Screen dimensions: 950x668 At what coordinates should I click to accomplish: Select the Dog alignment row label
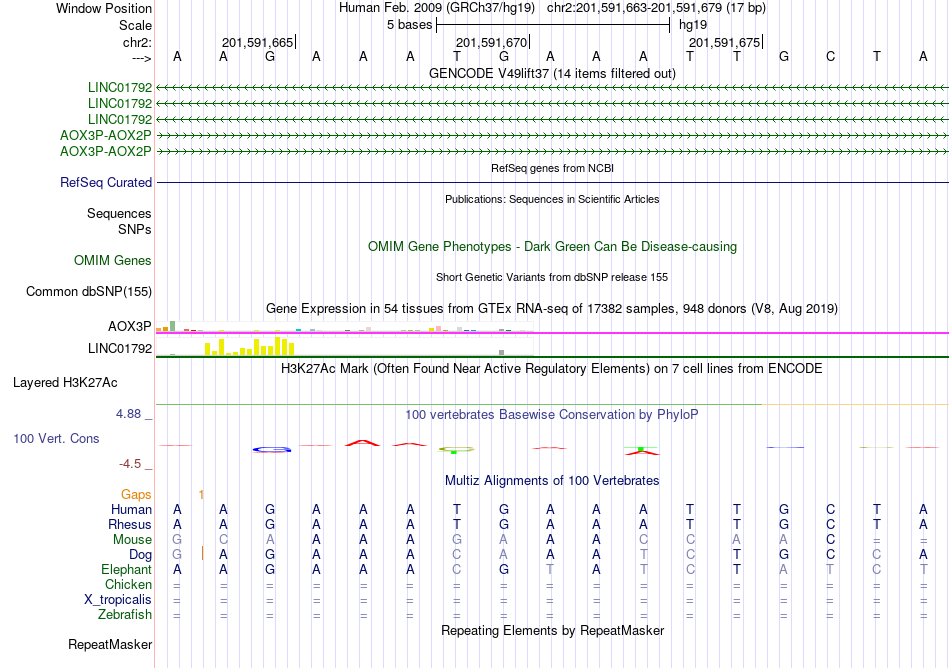click(x=141, y=555)
